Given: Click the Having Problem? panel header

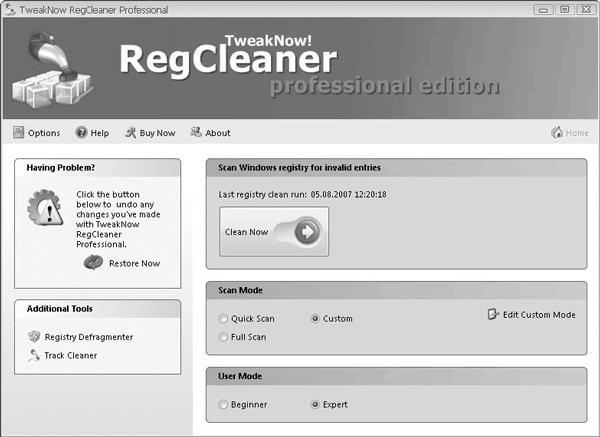Looking at the screenshot, I should pos(98,168).
